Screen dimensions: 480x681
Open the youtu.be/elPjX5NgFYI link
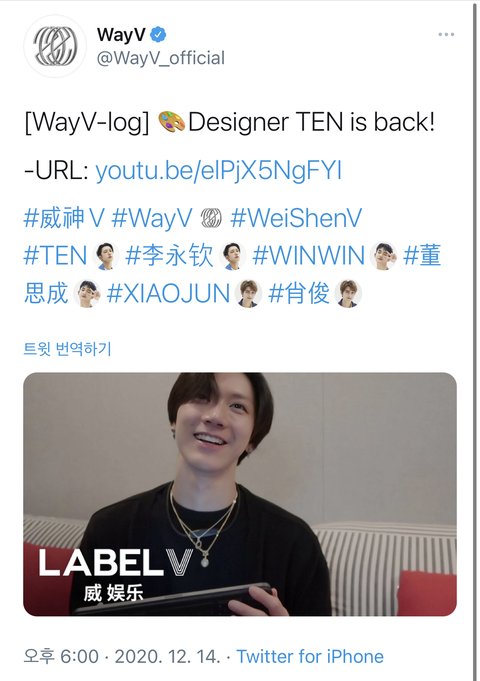pos(218,170)
